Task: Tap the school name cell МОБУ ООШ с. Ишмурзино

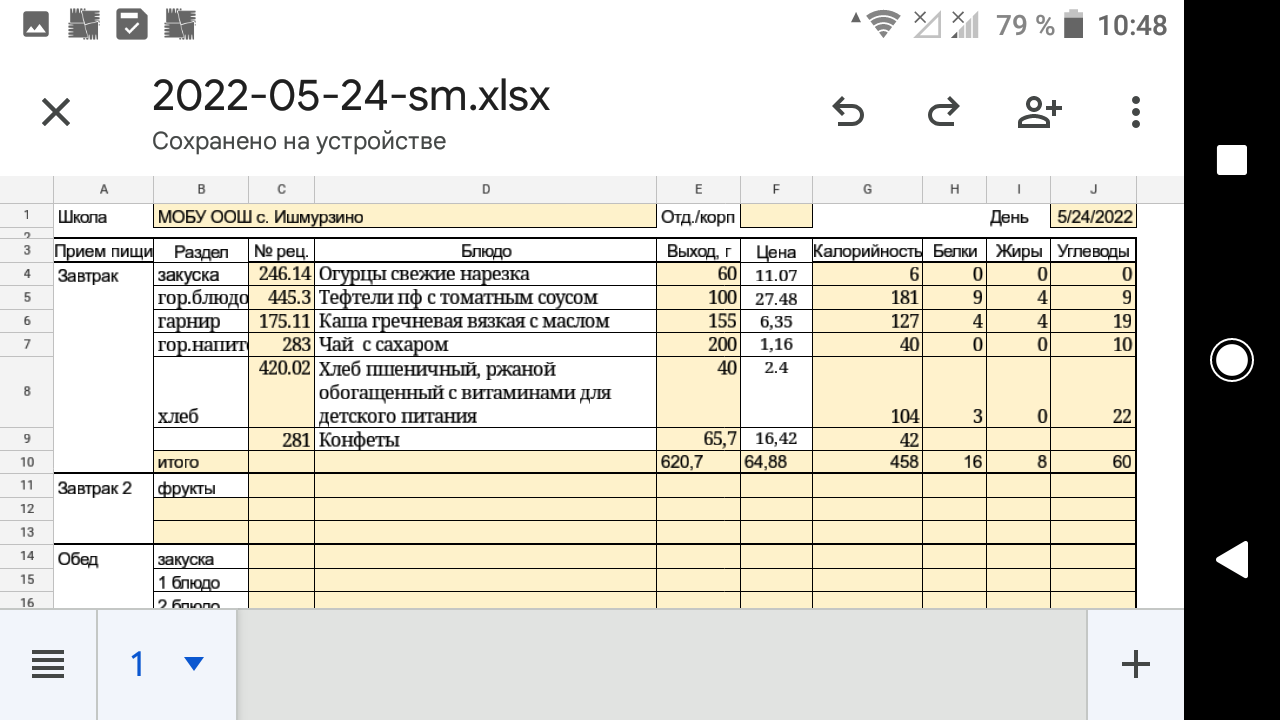Action: (404, 217)
